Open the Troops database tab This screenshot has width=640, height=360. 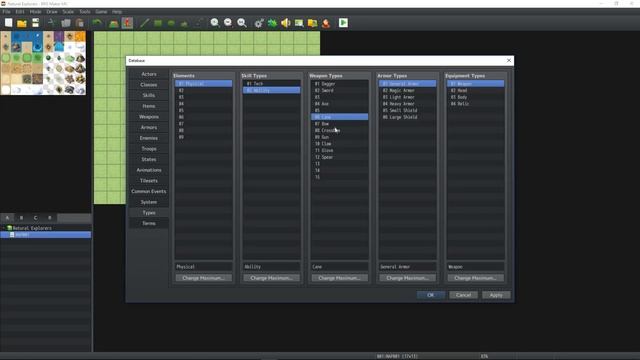[149, 149]
